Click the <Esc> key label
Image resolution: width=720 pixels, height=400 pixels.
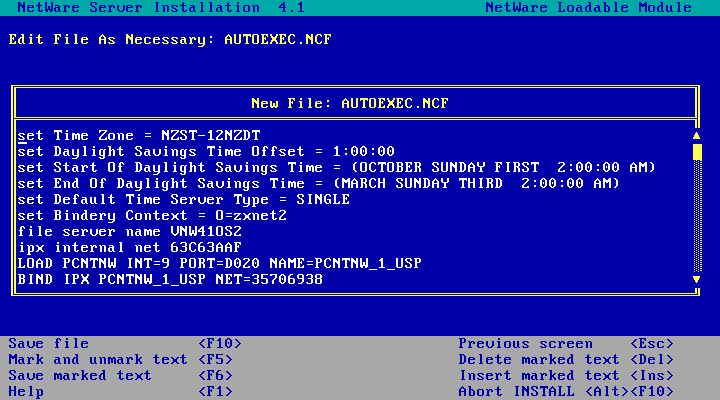[x=652, y=344]
